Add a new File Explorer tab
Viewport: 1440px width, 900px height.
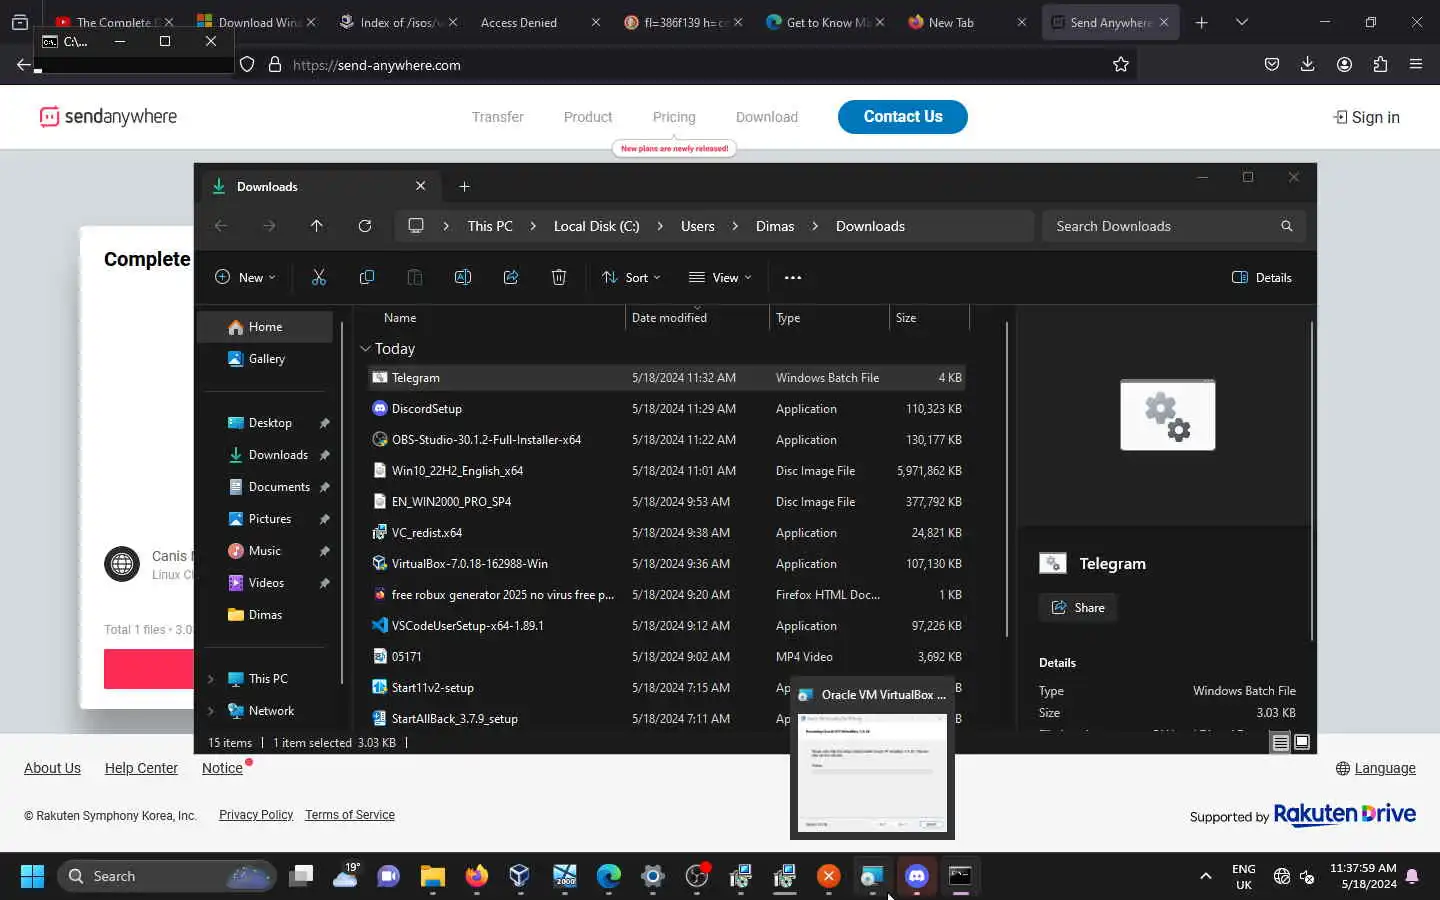coord(464,186)
